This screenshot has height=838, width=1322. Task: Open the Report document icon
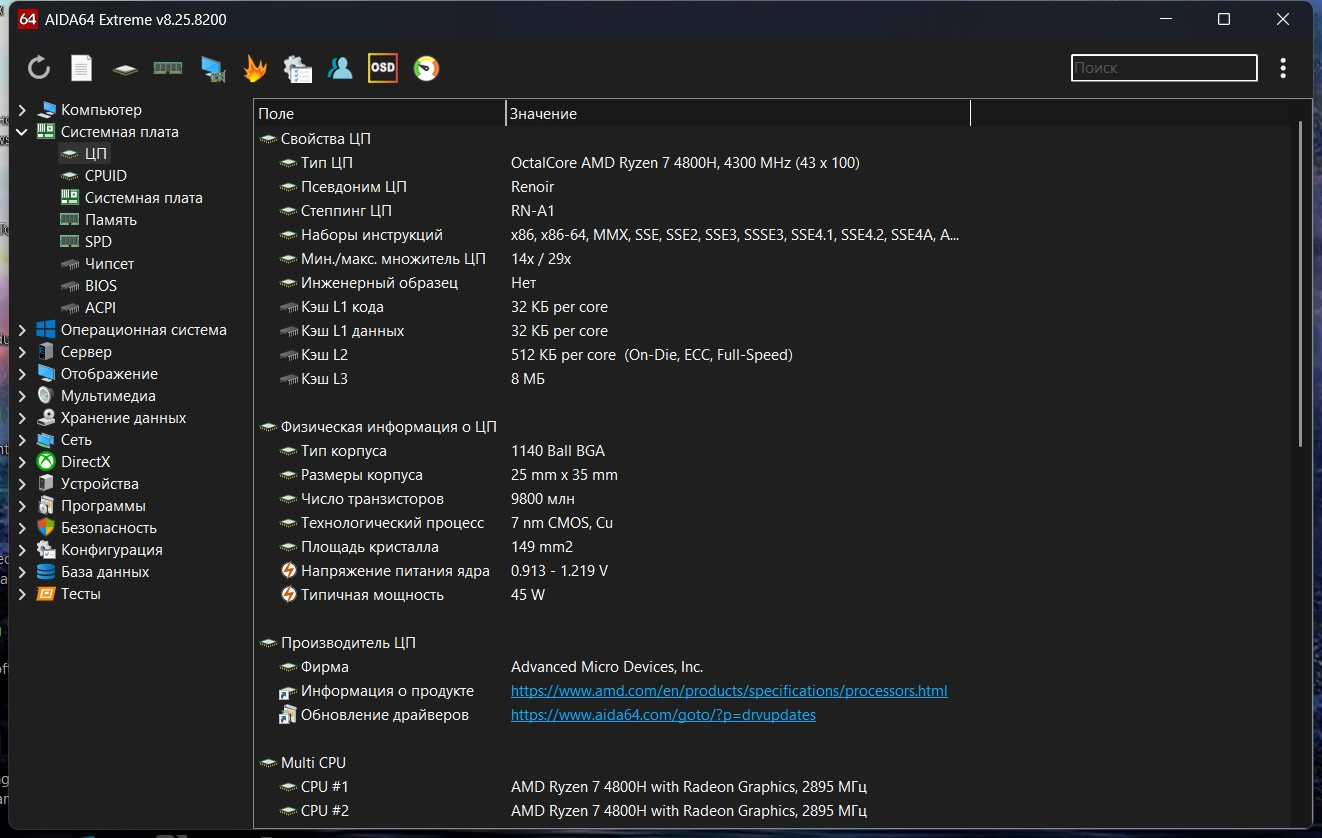pos(81,68)
